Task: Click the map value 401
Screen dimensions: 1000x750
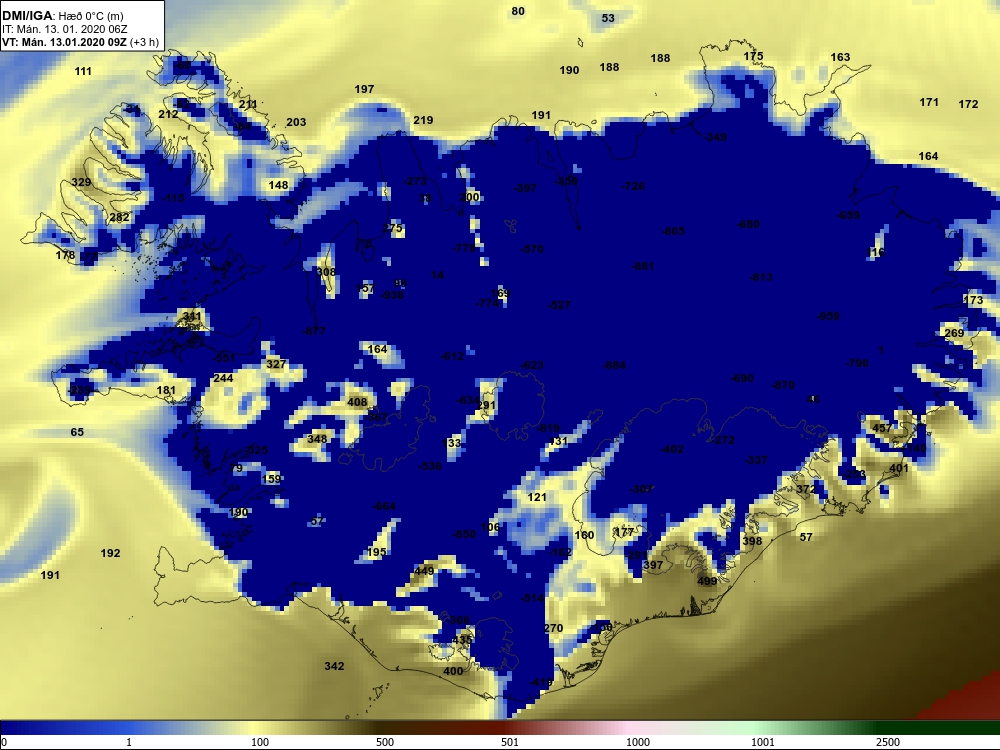Action: tap(899, 468)
